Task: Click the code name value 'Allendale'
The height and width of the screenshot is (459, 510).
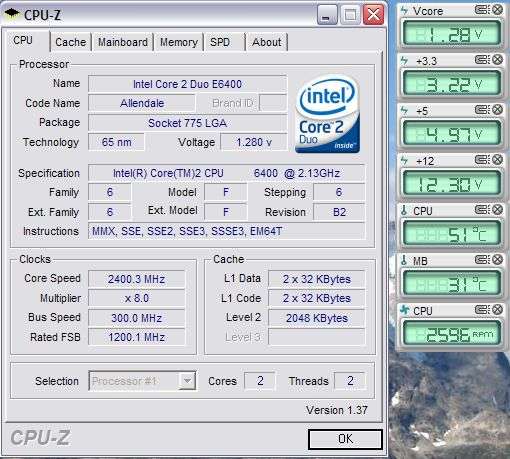Action: click(142, 103)
